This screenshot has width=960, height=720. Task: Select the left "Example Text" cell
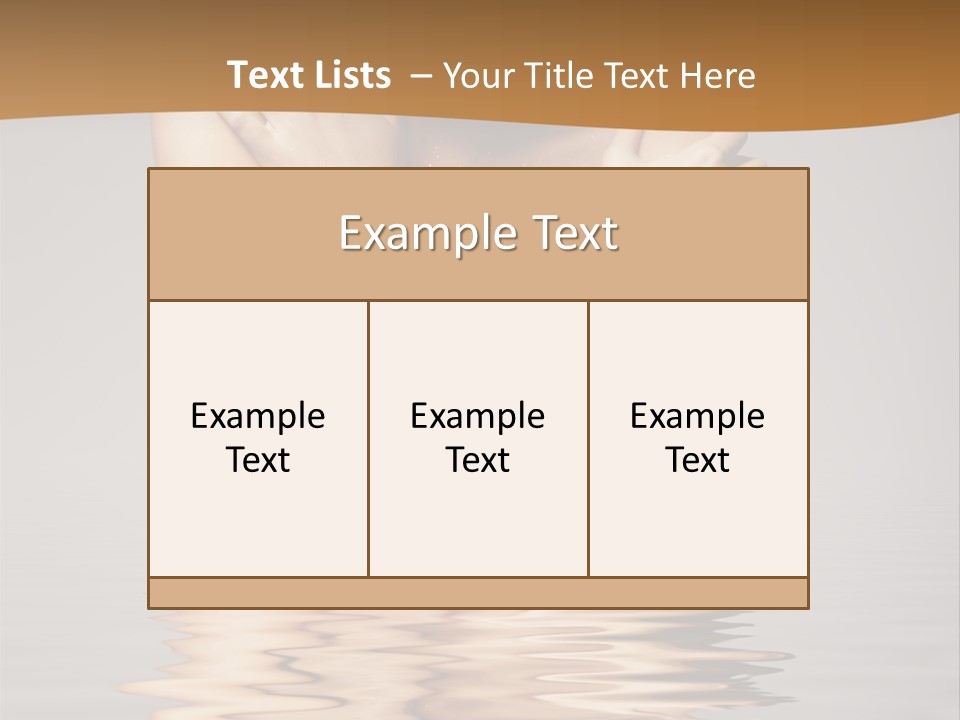pyautogui.click(x=258, y=438)
